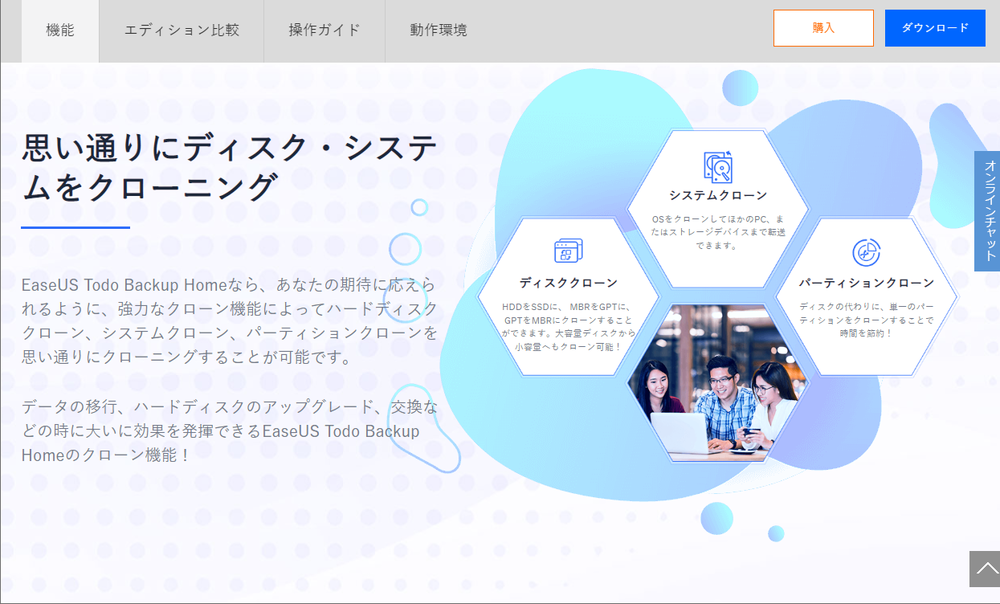The height and width of the screenshot is (604, 1000).
Task: Click paragraph beginning データの移行
Action: coord(230,431)
